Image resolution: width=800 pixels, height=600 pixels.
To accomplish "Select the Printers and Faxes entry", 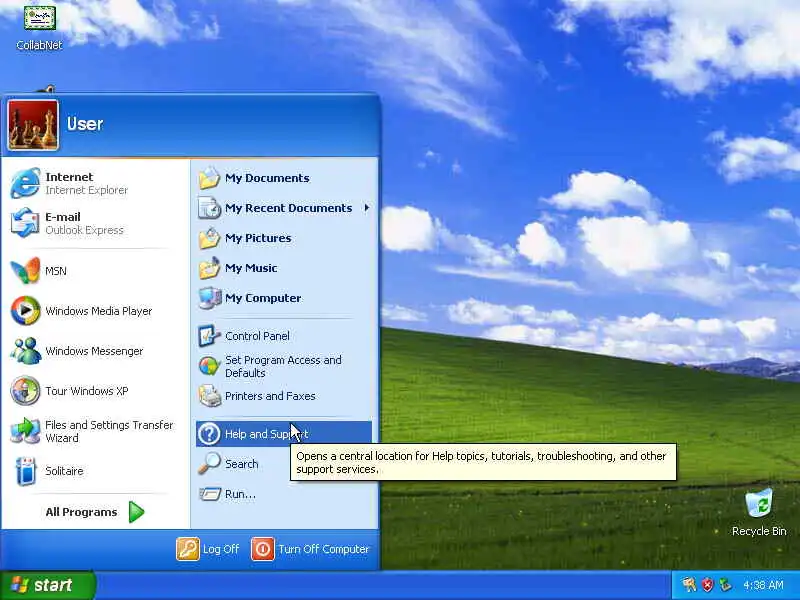I will 284,396.
